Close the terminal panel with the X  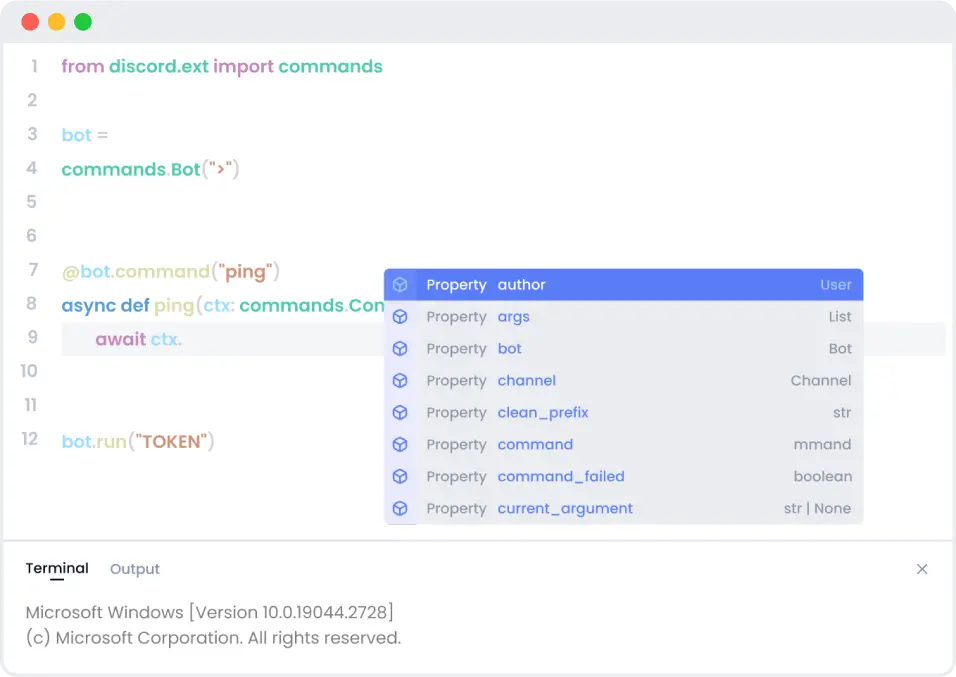pos(922,569)
